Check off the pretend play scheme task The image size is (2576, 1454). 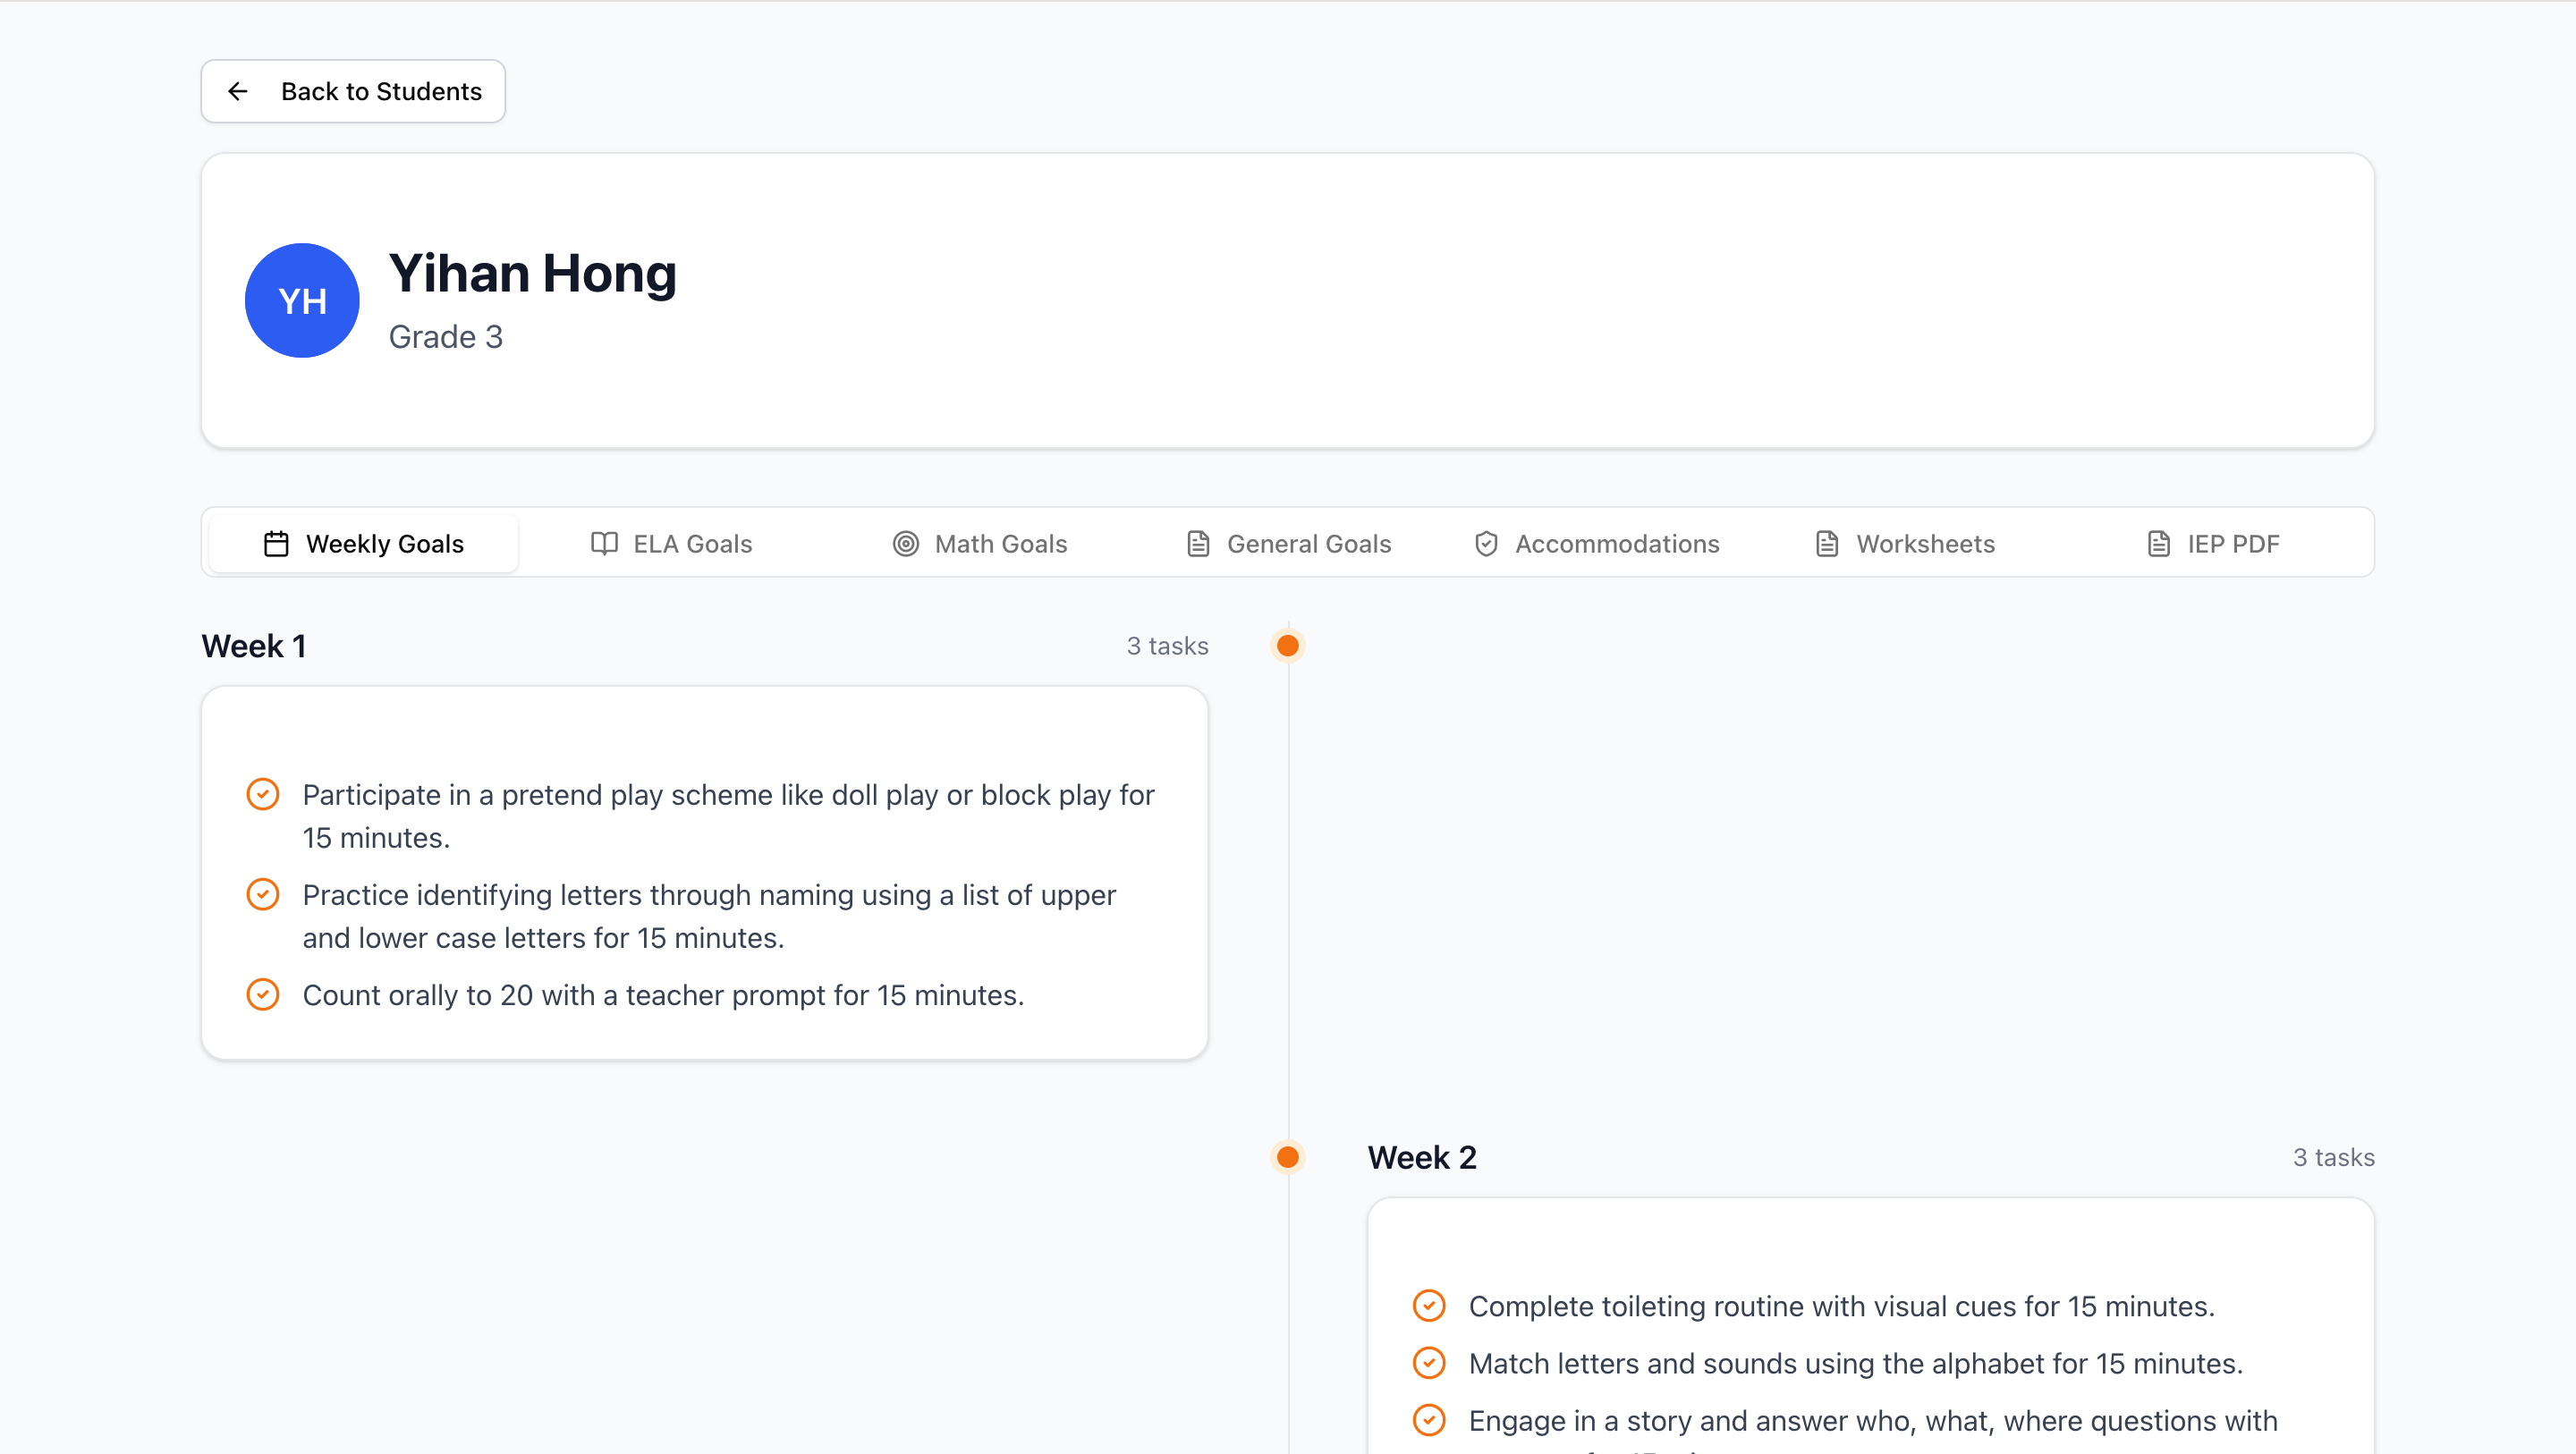263,794
